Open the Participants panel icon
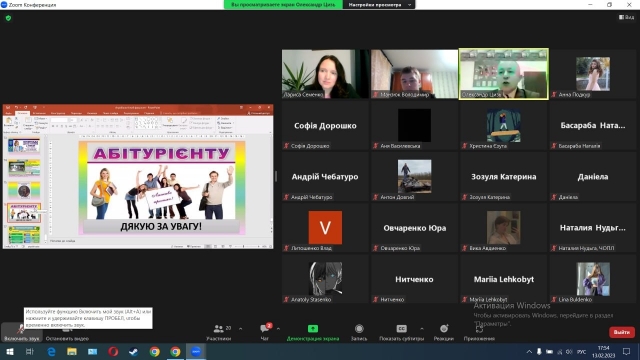640x360 pixels. tap(219, 329)
